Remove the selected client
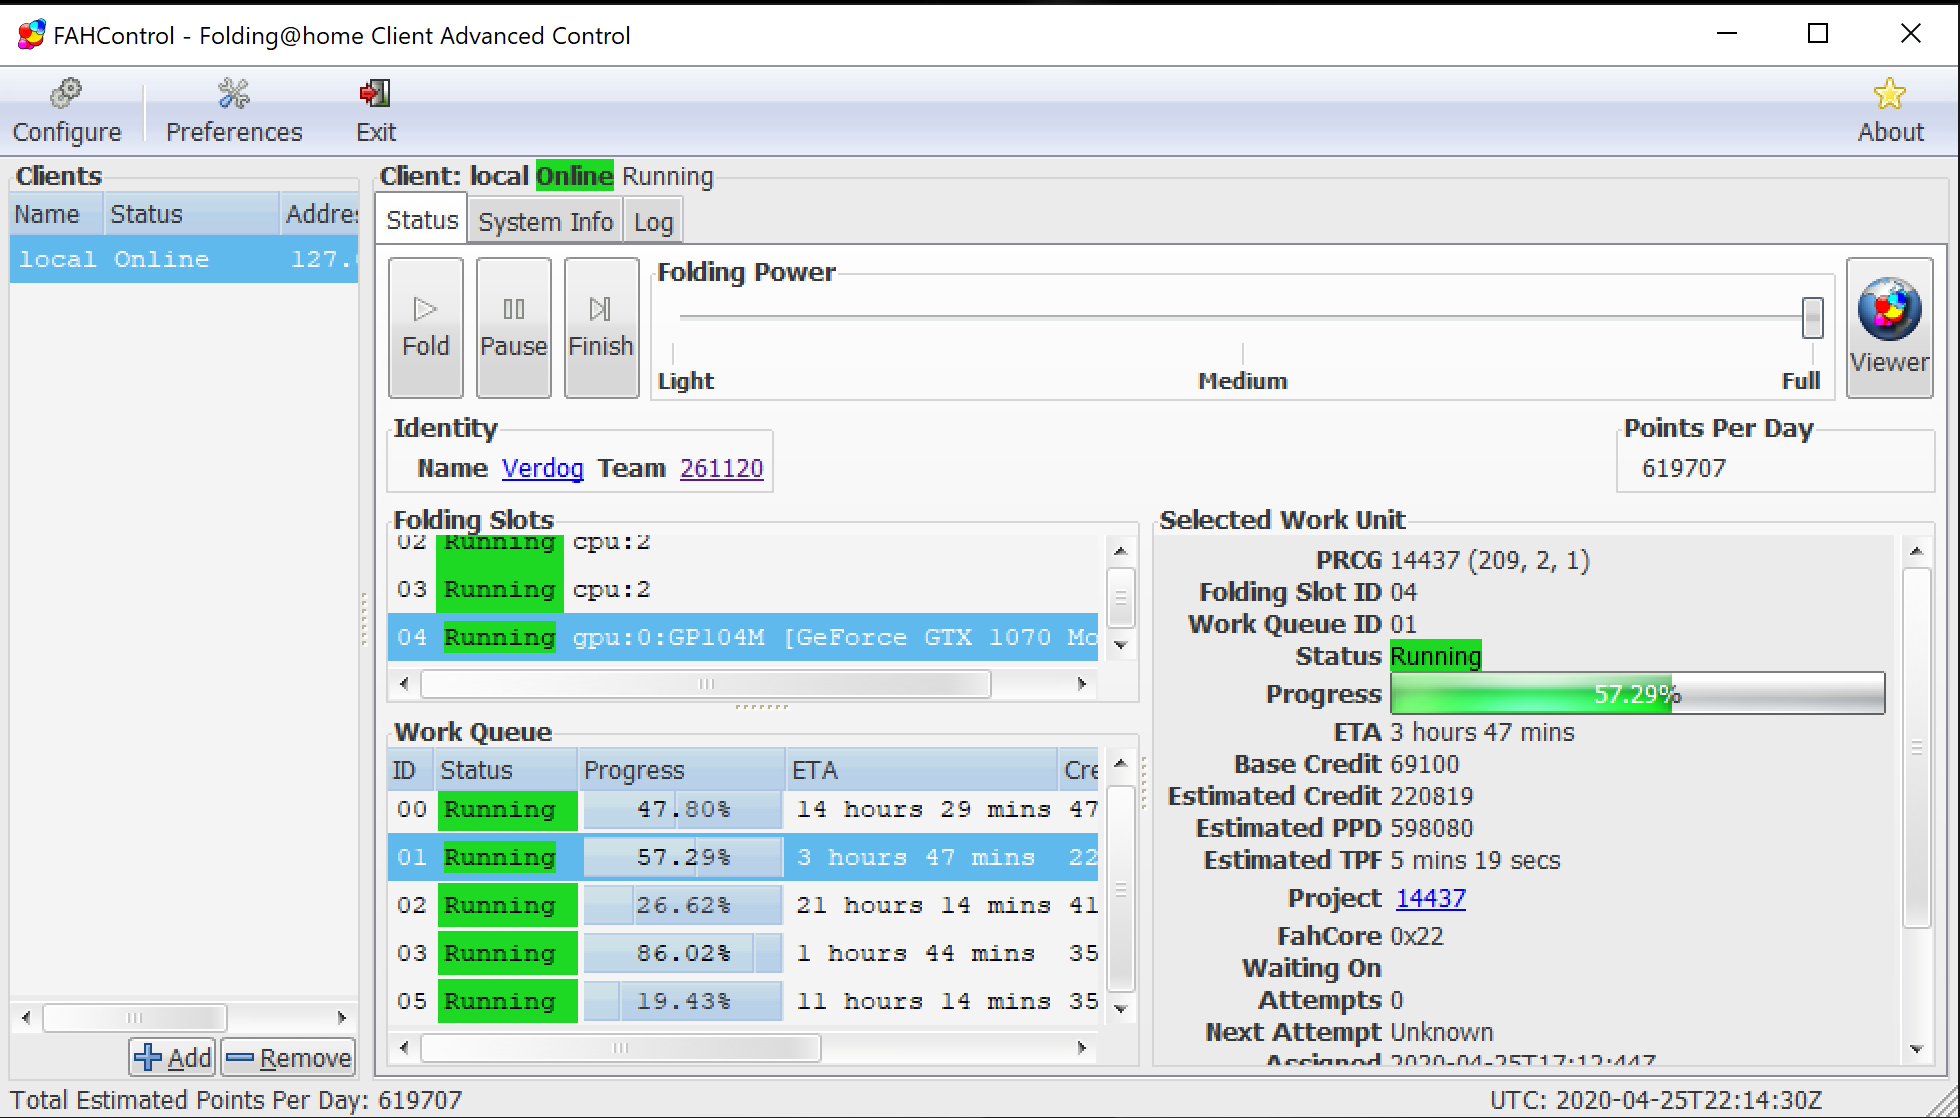The image size is (1960, 1118). click(289, 1057)
